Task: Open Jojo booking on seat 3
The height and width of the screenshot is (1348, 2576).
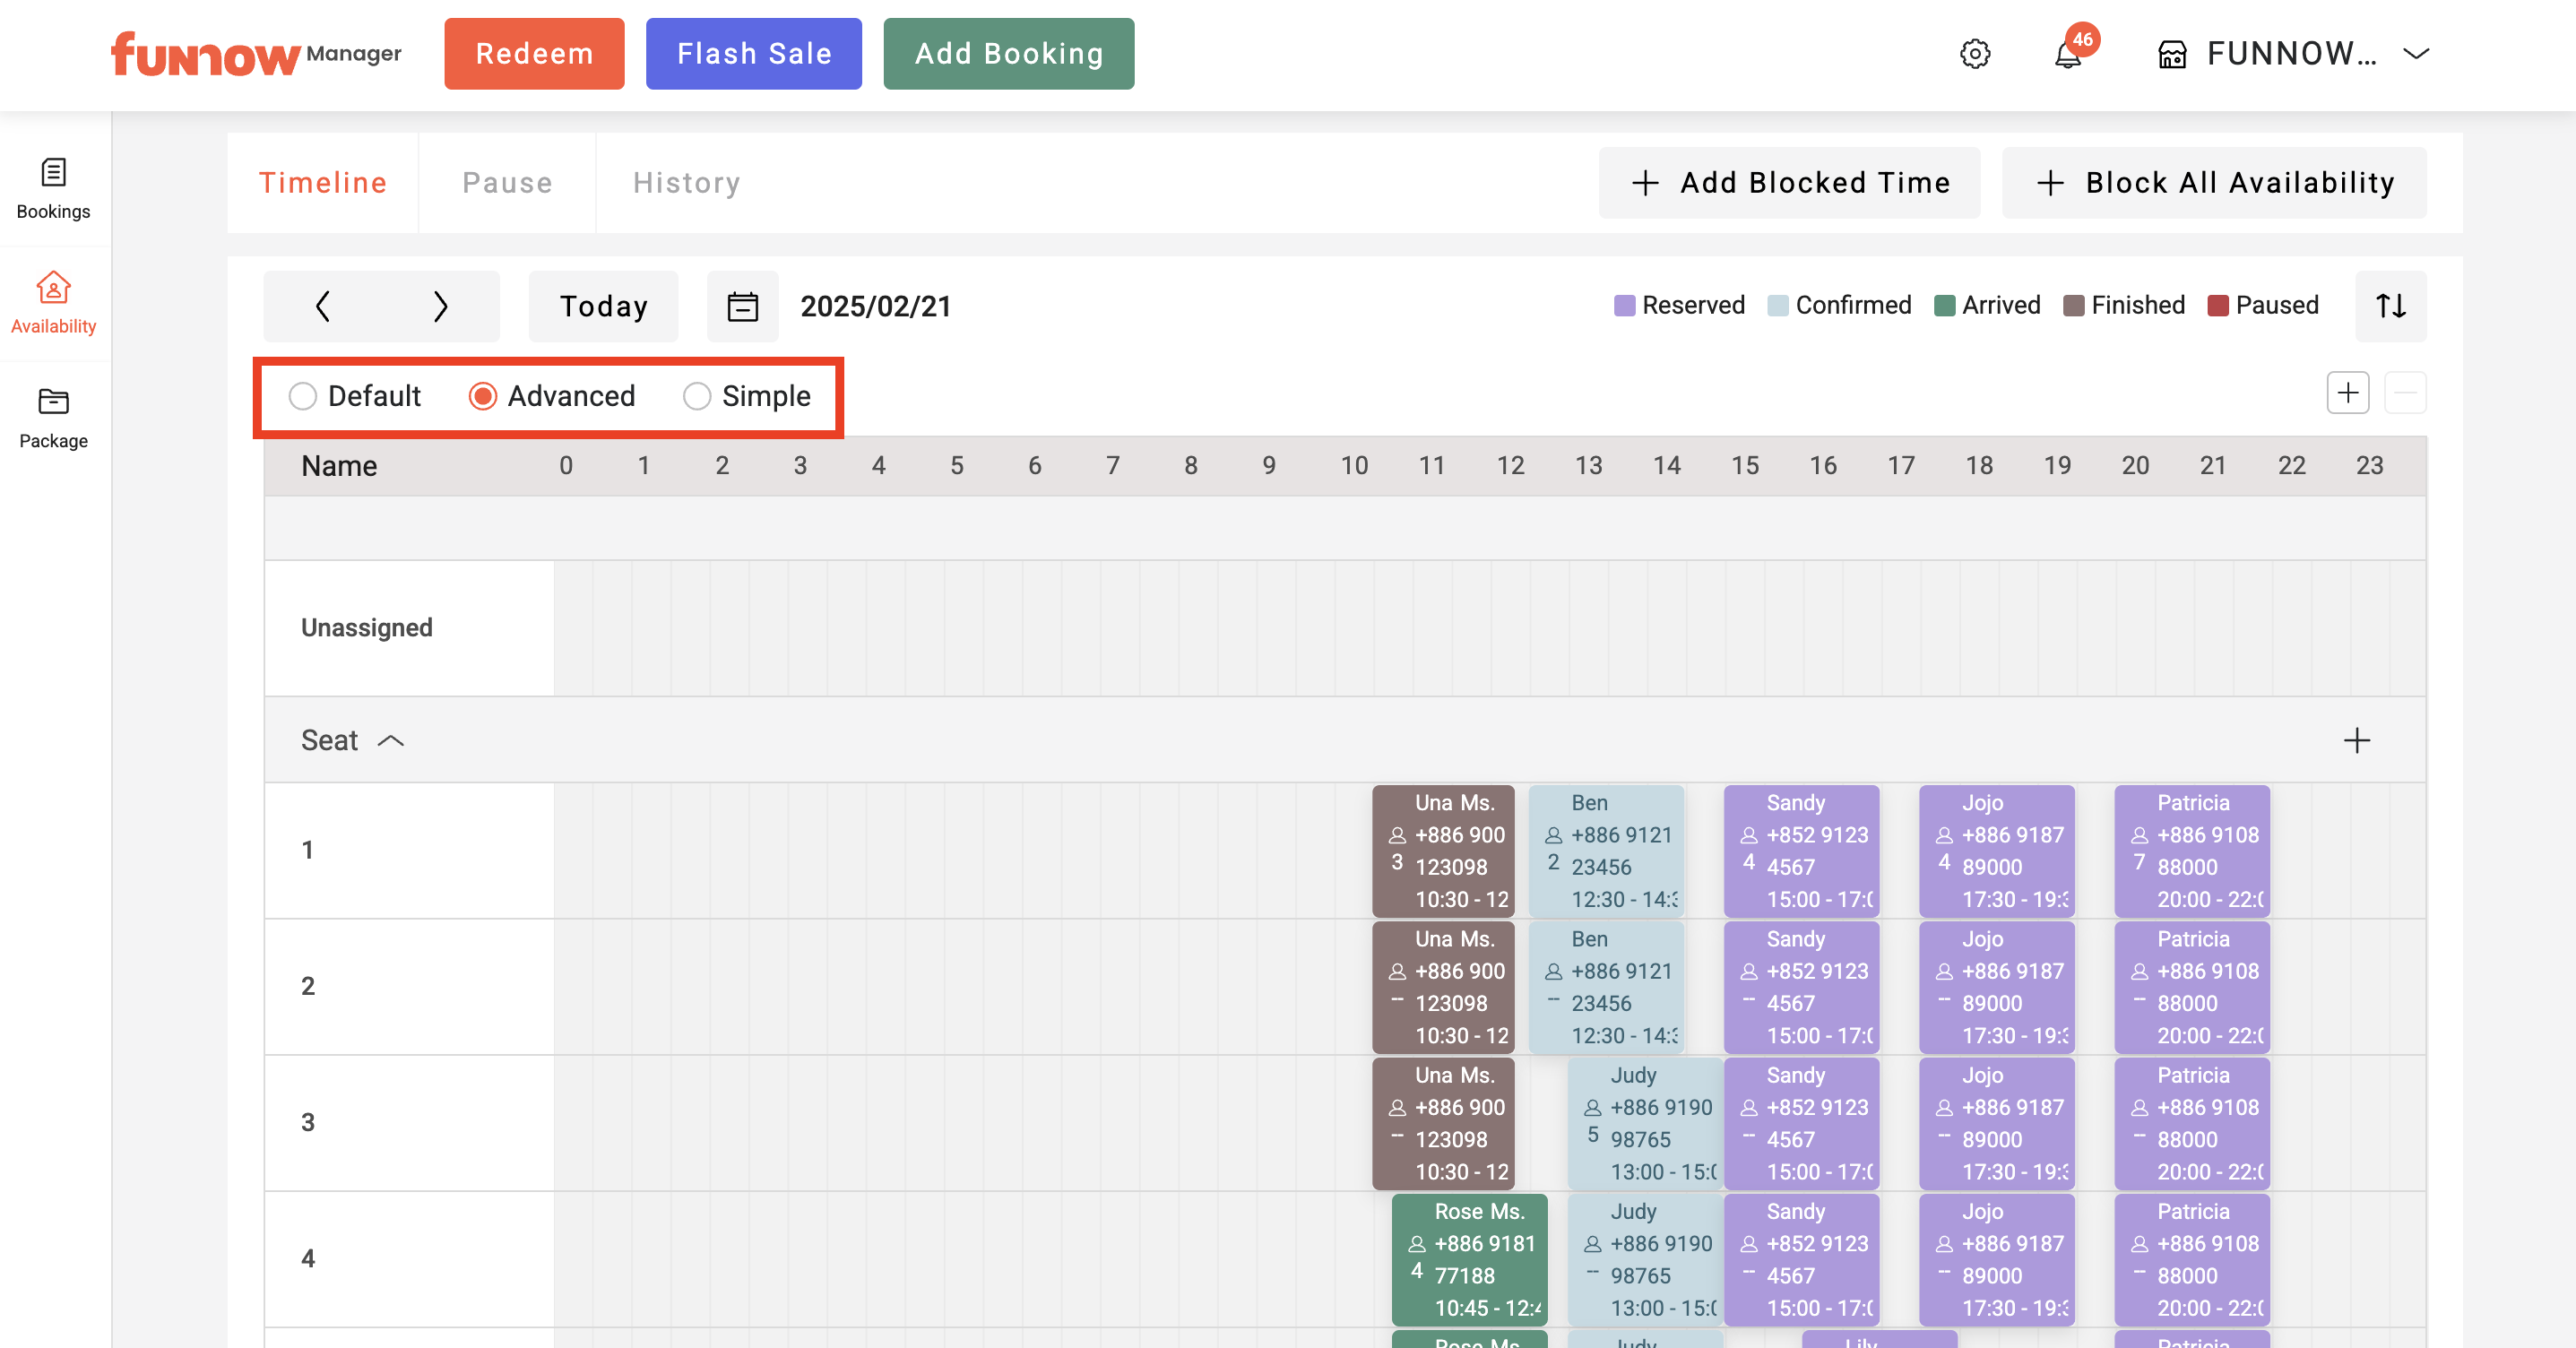Action: pyautogui.click(x=1997, y=1123)
